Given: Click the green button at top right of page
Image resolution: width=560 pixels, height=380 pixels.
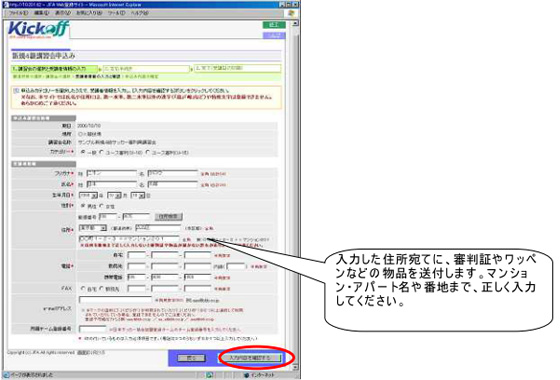Looking at the screenshot, I should (x=274, y=25).
